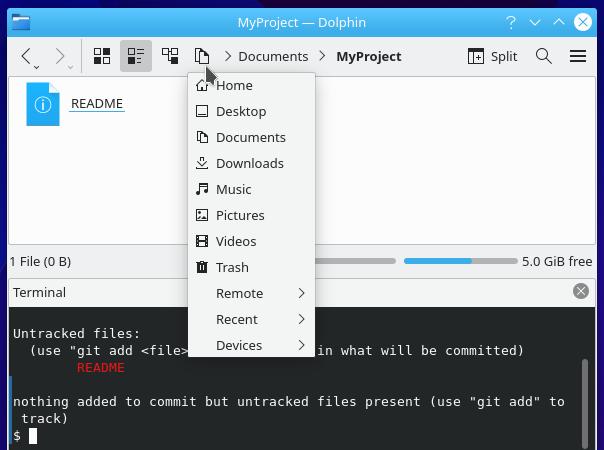Open the search magnifier icon
Screen dimensions: 604x450
click(544, 57)
